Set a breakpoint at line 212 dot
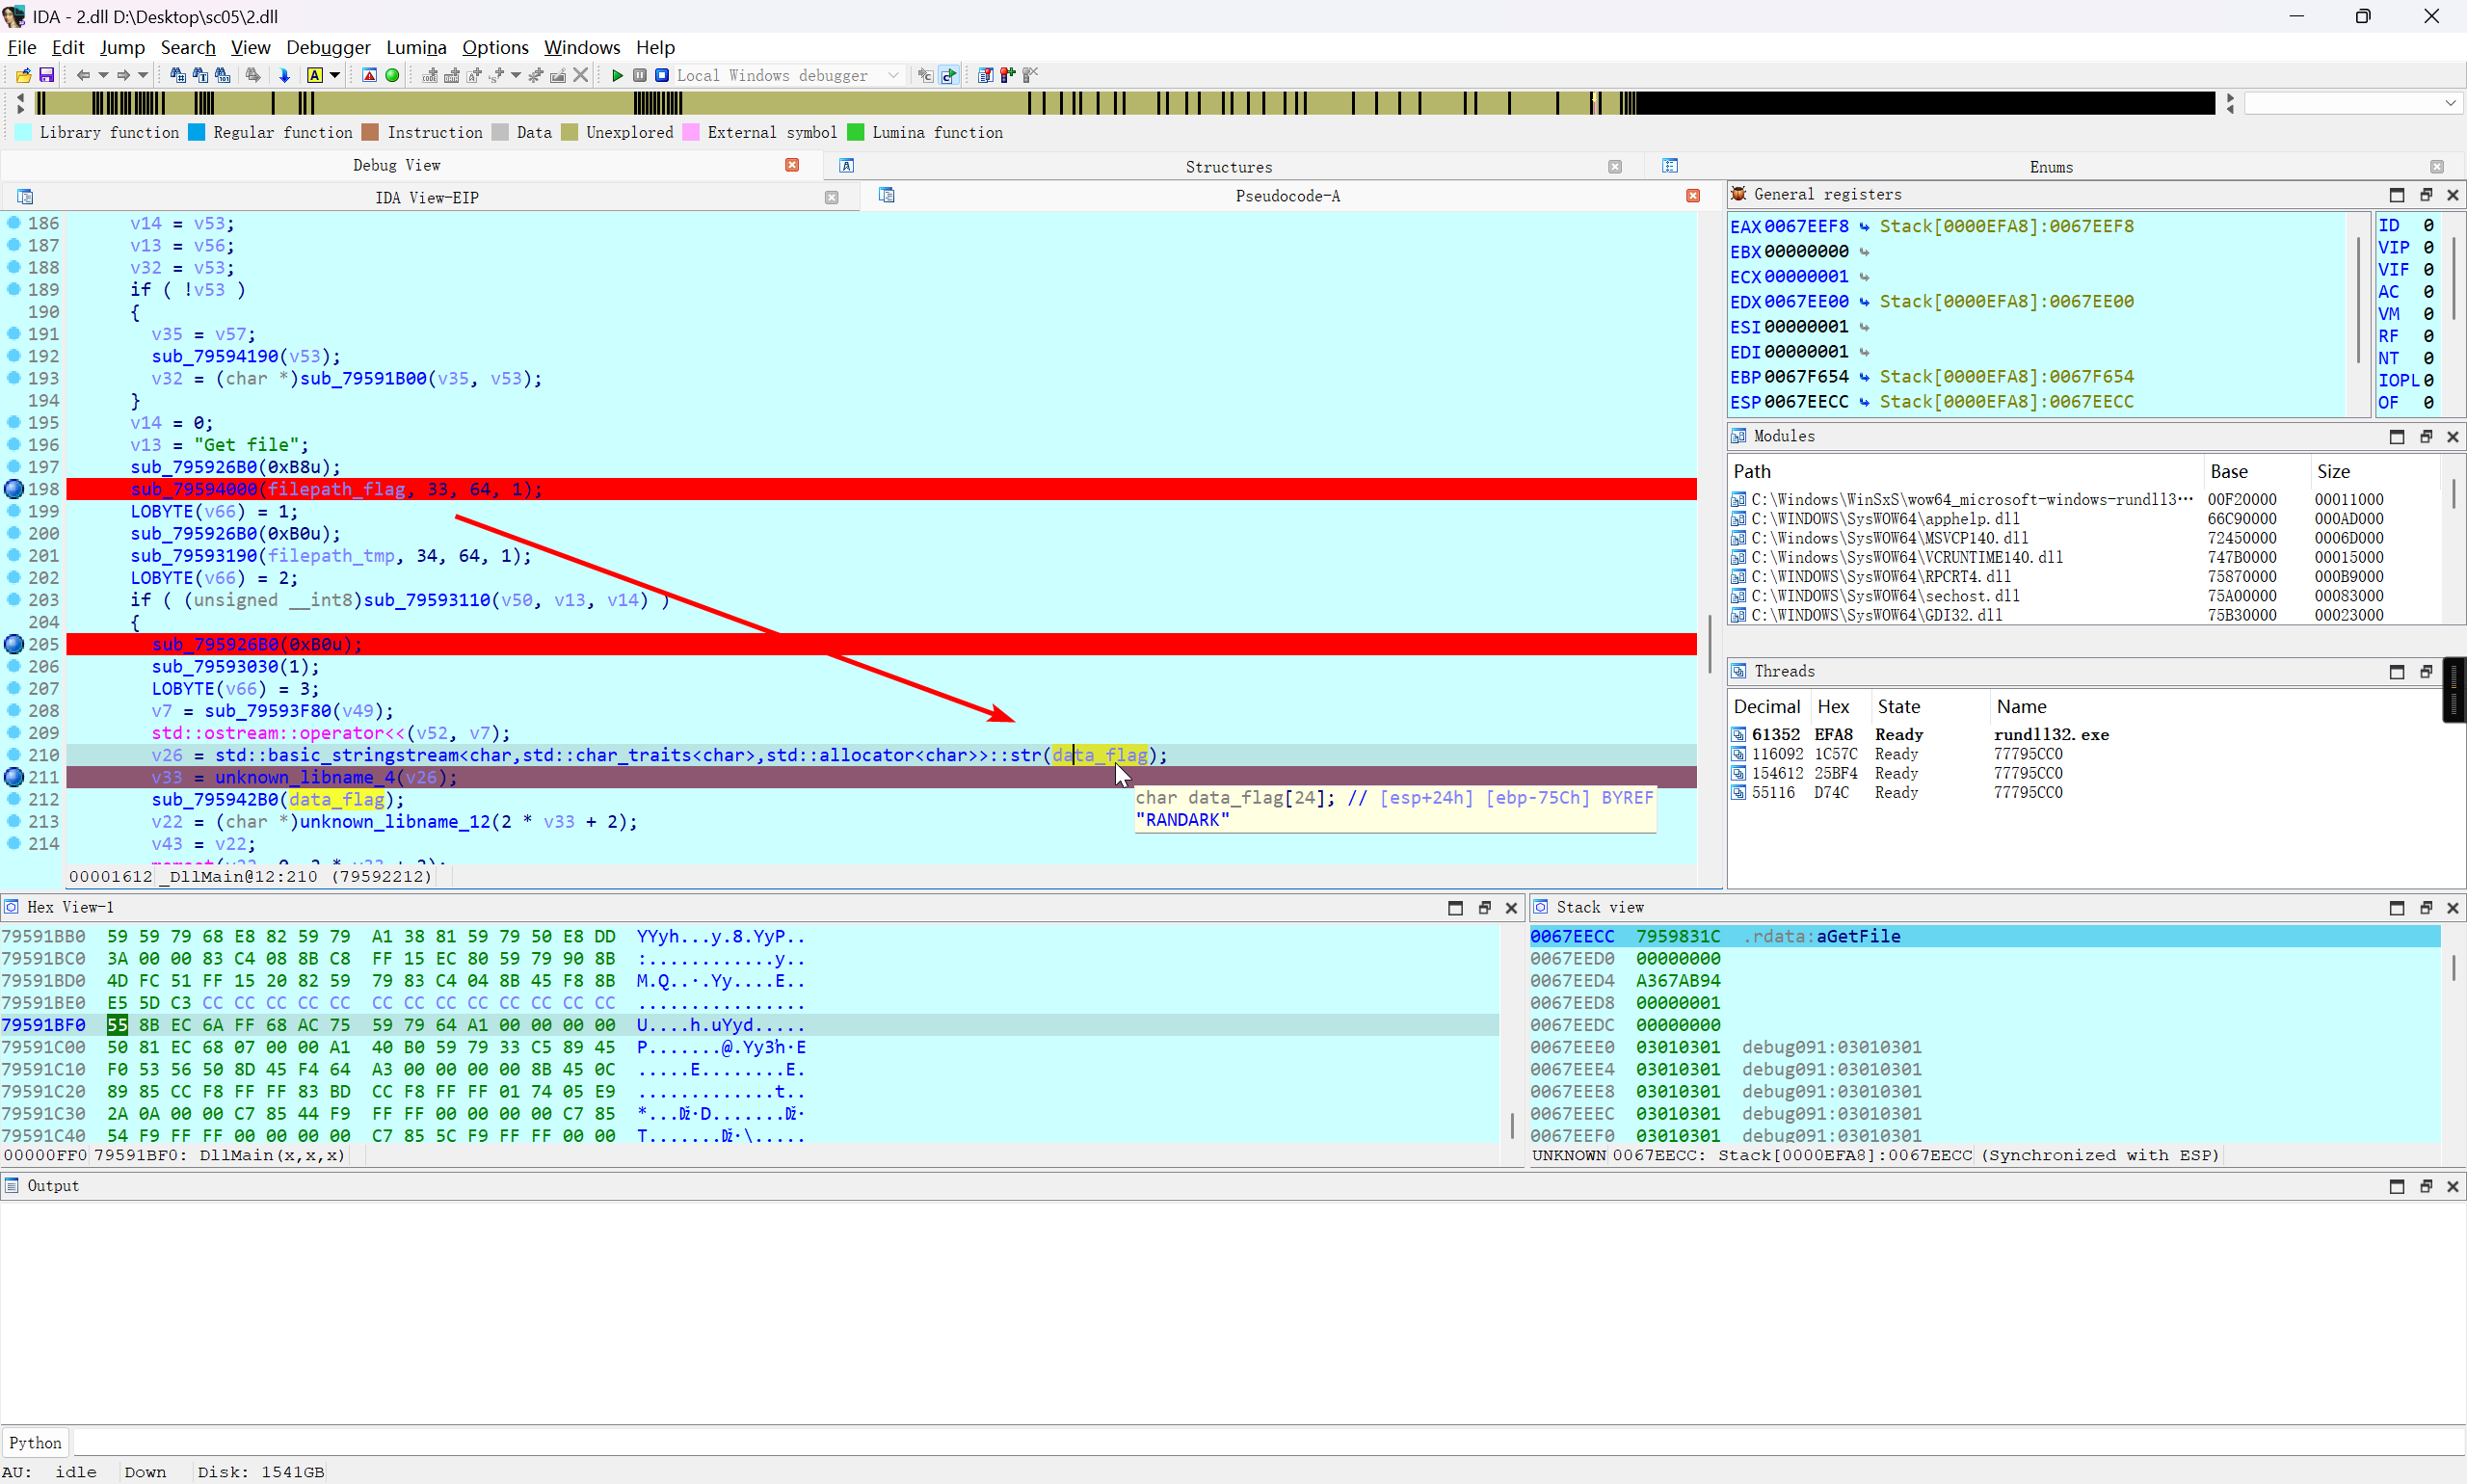 coord(14,799)
